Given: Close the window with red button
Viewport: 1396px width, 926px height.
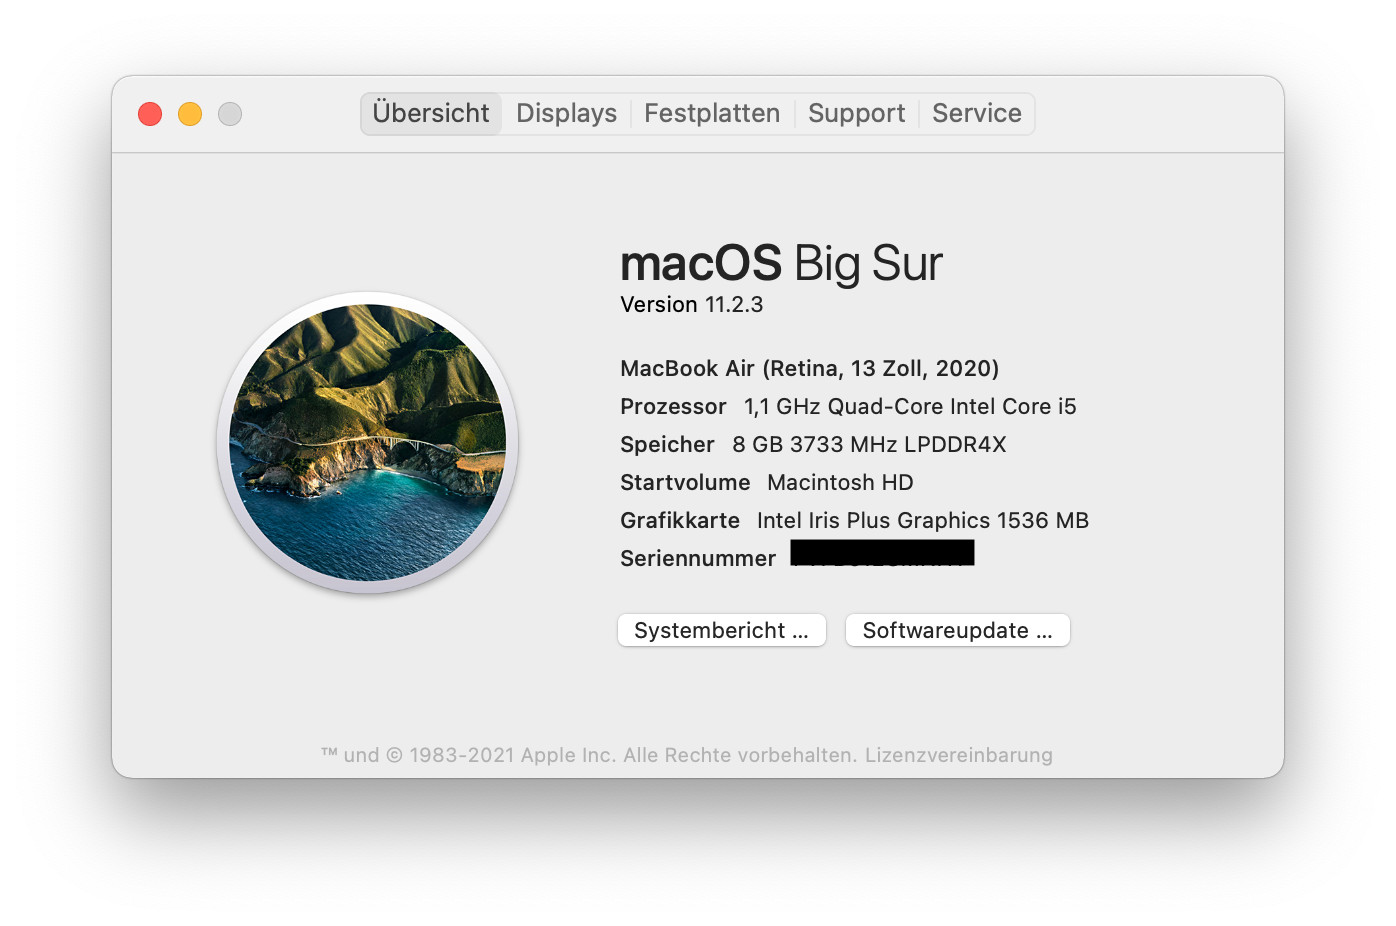Looking at the screenshot, I should tap(150, 114).
